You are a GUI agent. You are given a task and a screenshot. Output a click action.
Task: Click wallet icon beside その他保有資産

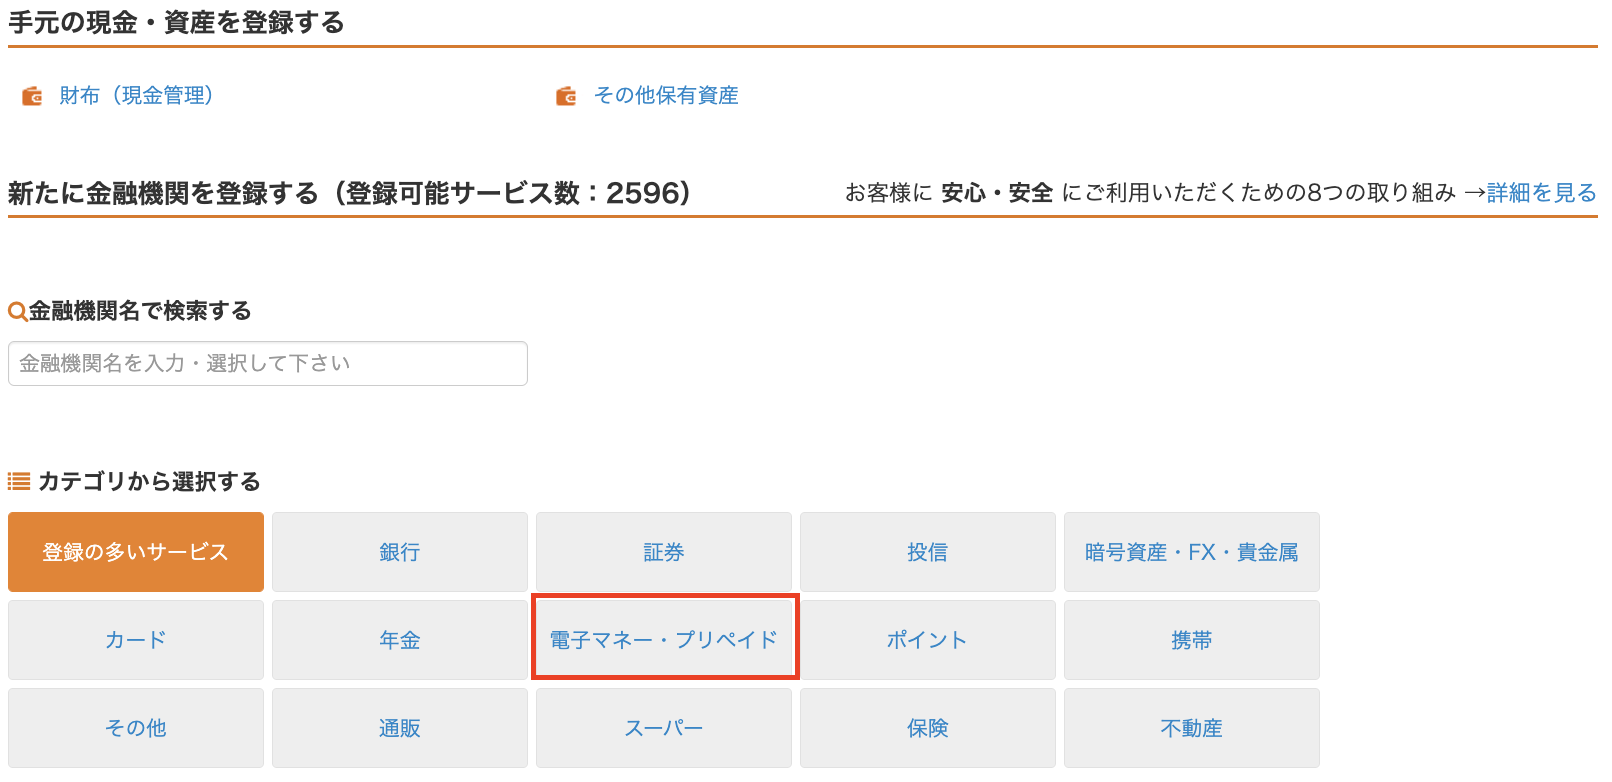click(x=566, y=96)
